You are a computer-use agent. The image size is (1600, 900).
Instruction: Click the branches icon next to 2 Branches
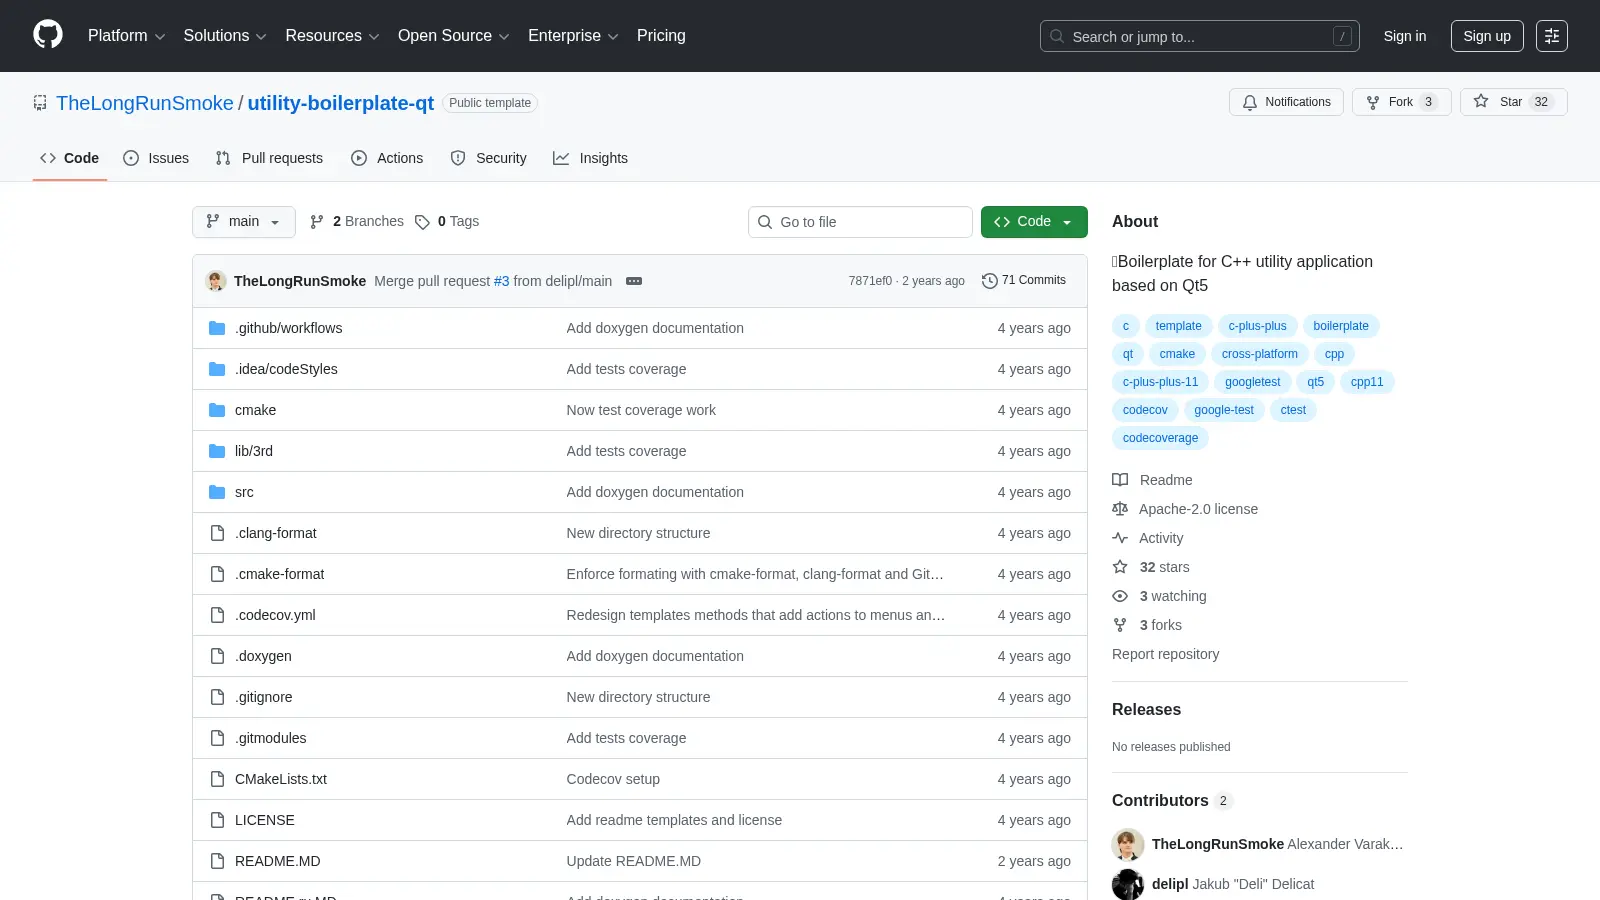pos(317,222)
